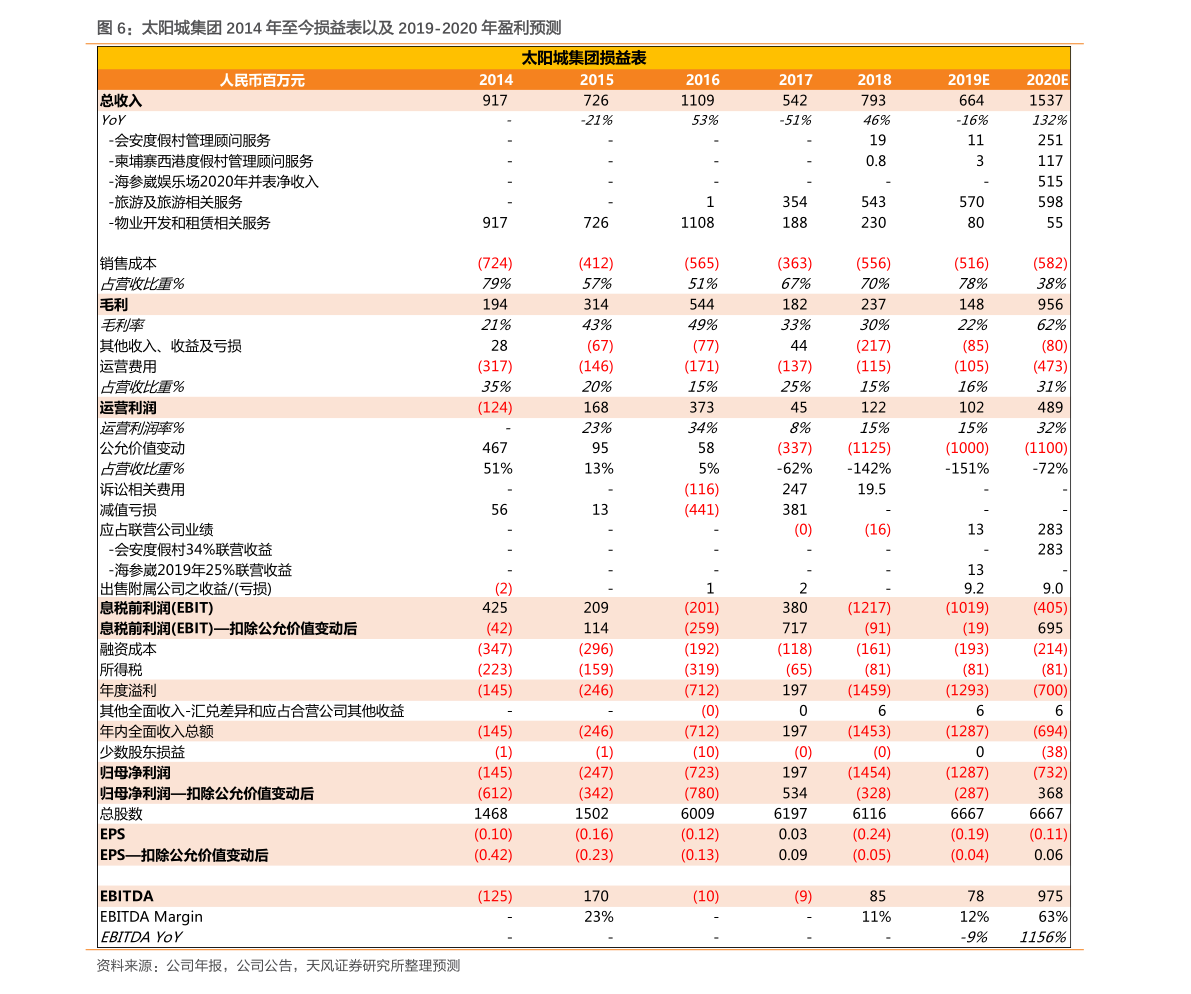Select the value 515 in the 海参崴娱乐场 row

(x=1050, y=181)
